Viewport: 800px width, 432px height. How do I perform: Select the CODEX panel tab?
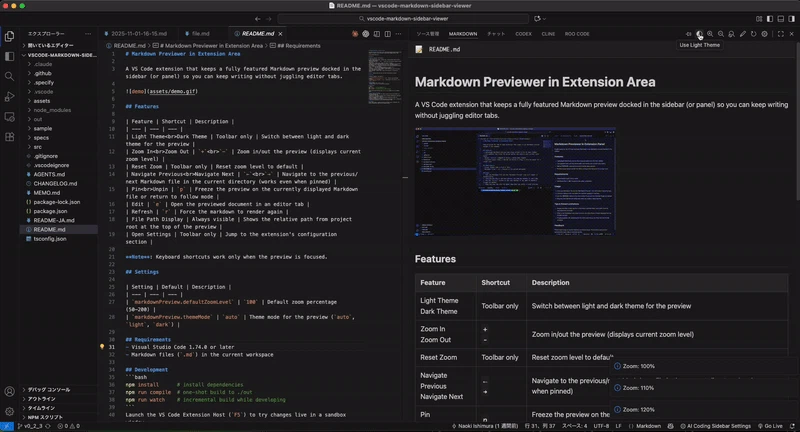pyautogui.click(x=523, y=34)
